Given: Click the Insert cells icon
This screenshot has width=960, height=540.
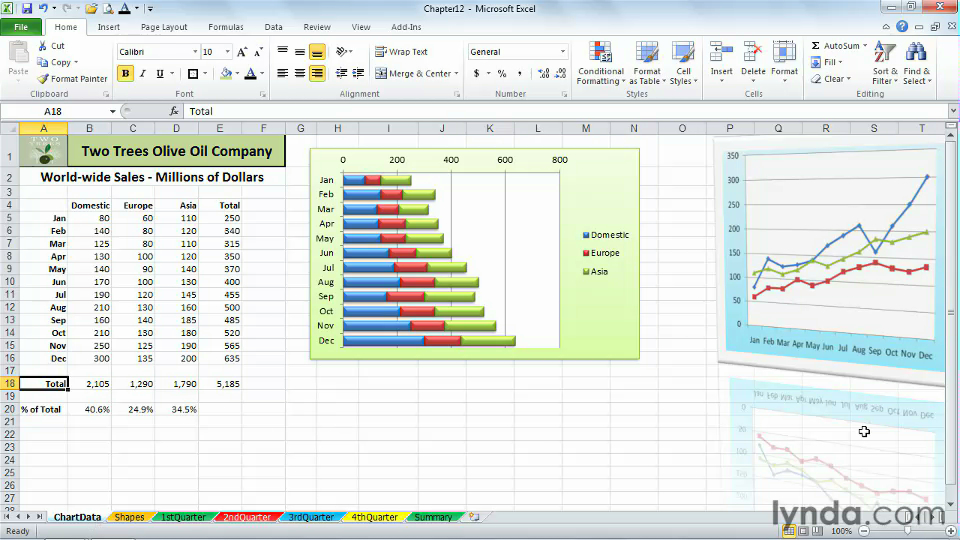Looking at the screenshot, I should (x=721, y=53).
